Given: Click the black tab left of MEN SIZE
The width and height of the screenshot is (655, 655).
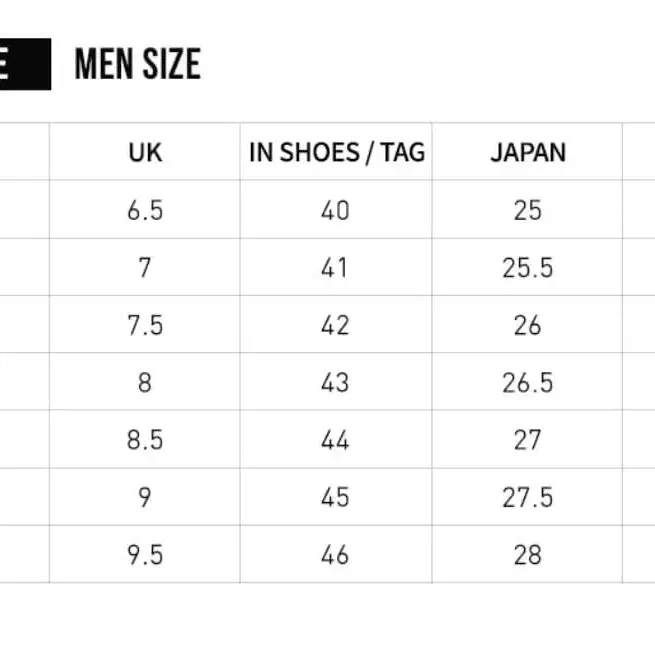Looking at the screenshot, I should [x=24, y=65].
